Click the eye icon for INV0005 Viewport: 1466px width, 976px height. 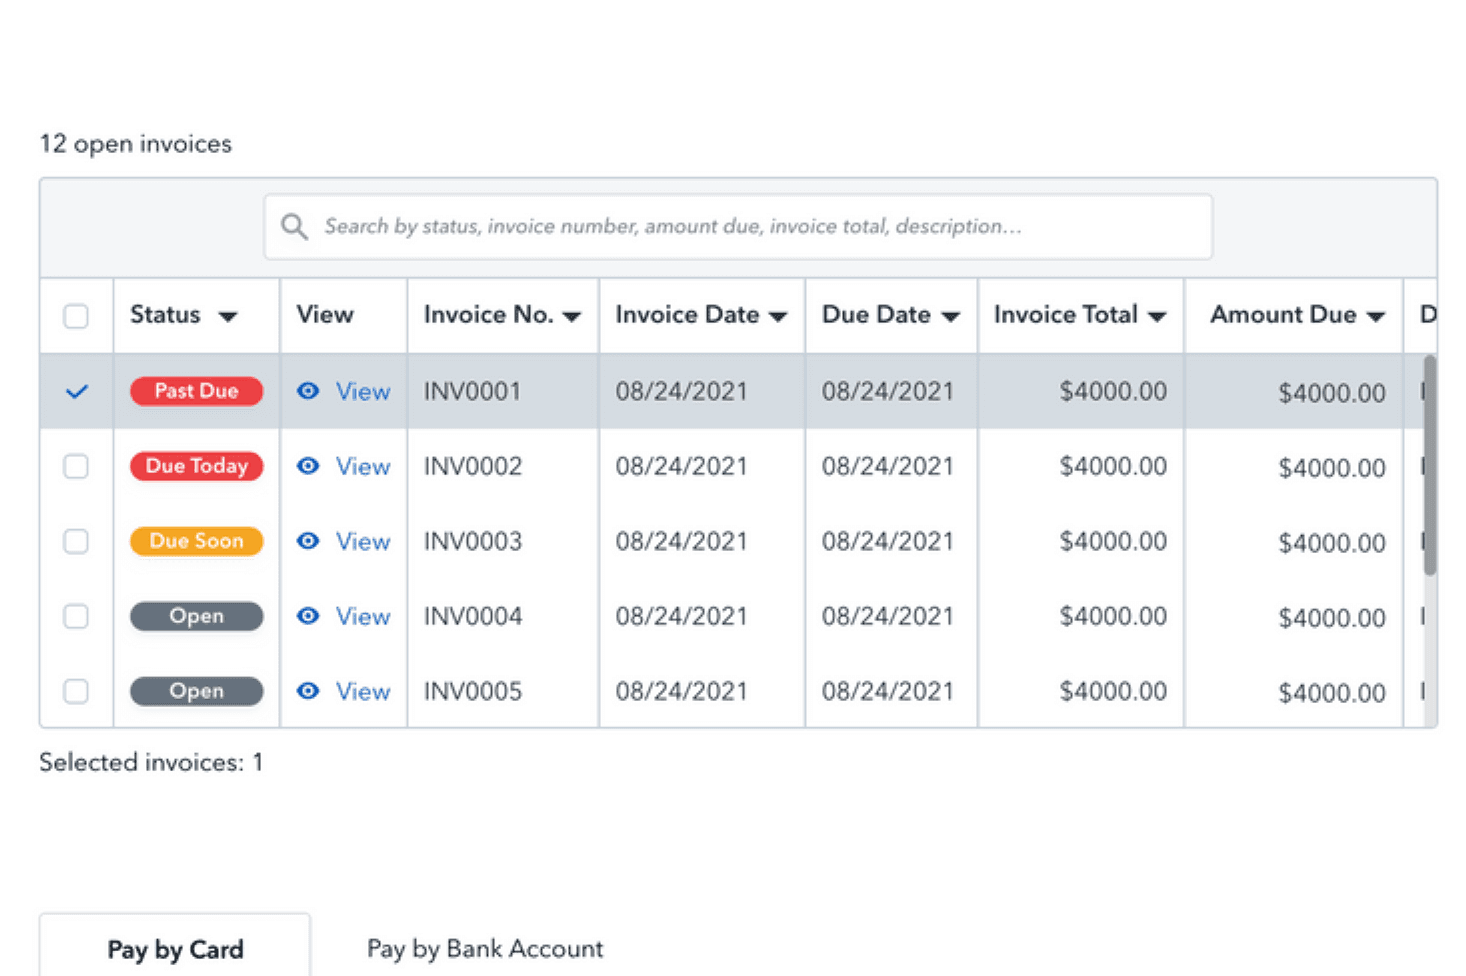pos(308,691)
